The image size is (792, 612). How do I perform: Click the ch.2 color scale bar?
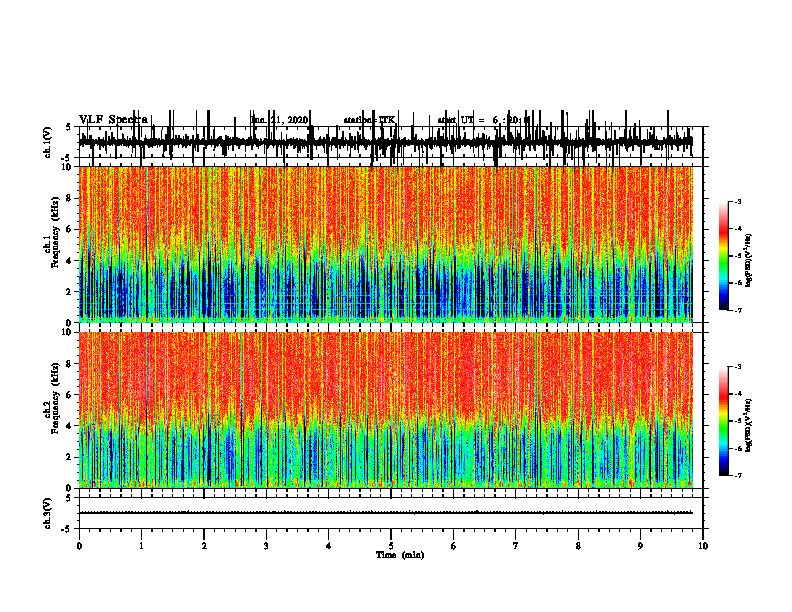(723, 421)
